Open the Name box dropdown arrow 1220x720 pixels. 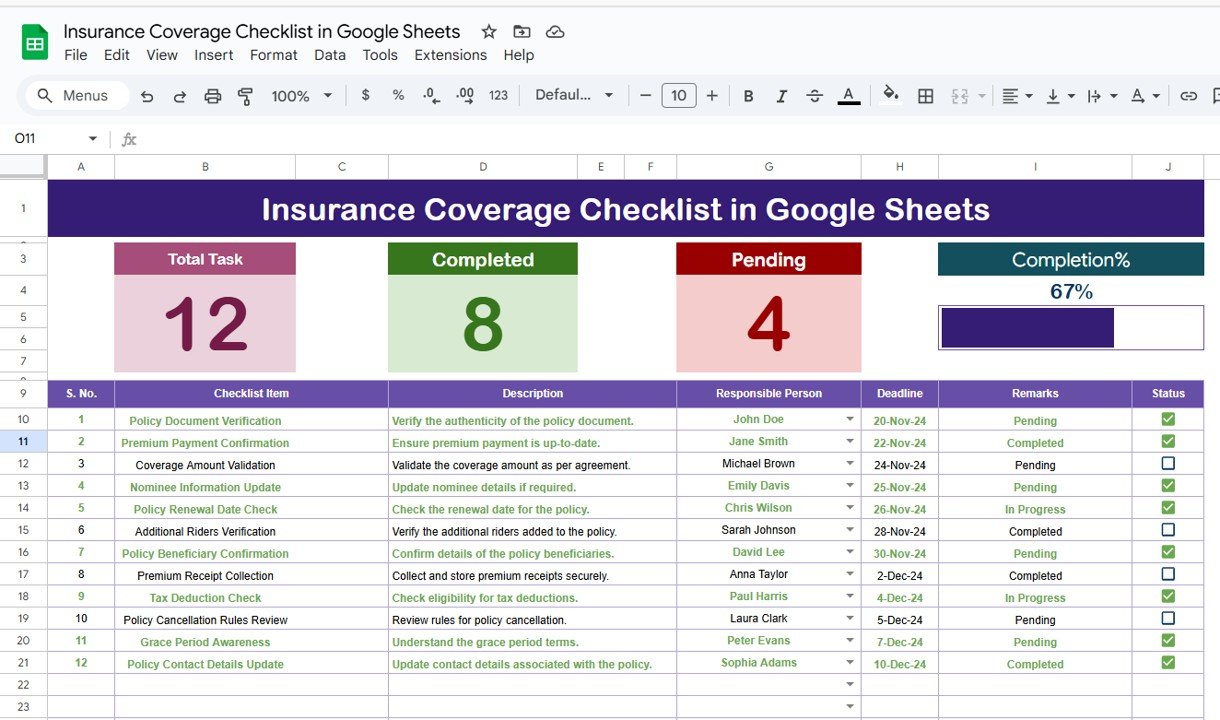93,139
